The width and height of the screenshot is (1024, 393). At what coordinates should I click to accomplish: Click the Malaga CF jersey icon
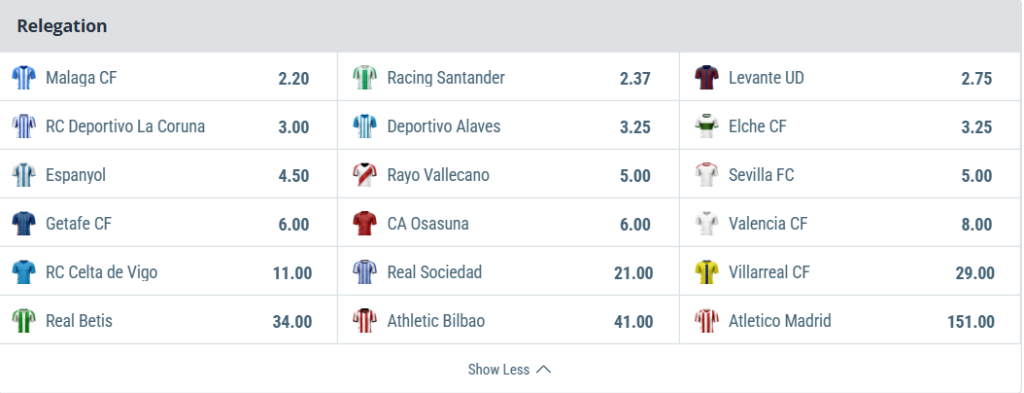24,78
